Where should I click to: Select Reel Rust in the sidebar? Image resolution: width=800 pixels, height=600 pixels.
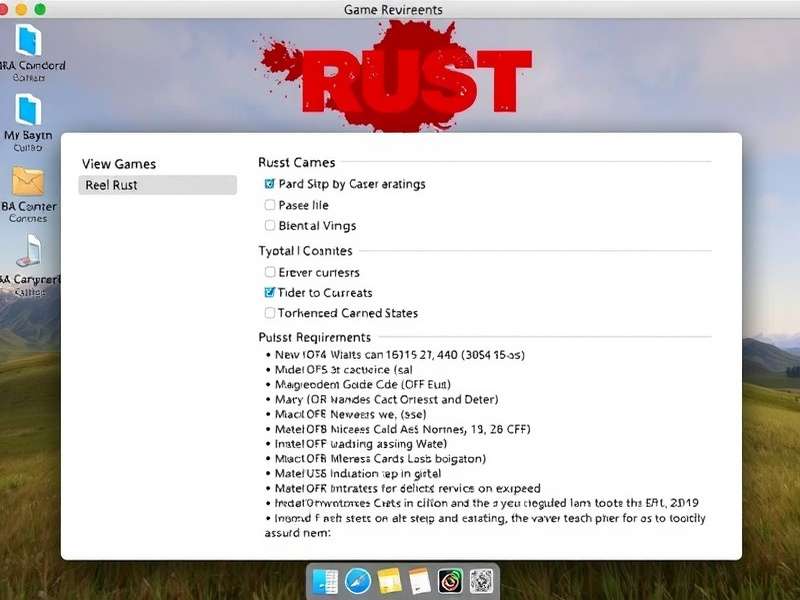158,185
